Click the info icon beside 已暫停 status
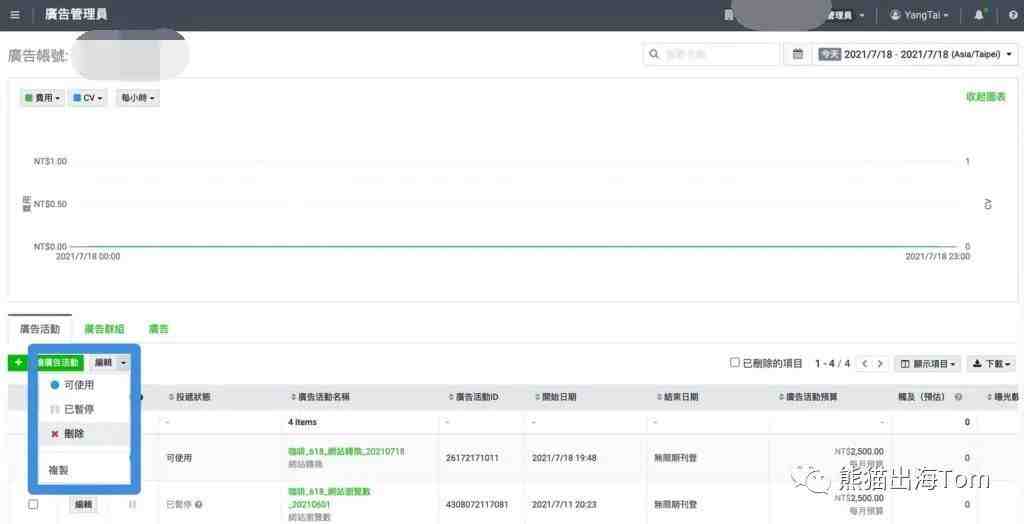Image resolution: width=1024 pixels, height=524 pixels. pyautogui.click(x=198, y=504)
